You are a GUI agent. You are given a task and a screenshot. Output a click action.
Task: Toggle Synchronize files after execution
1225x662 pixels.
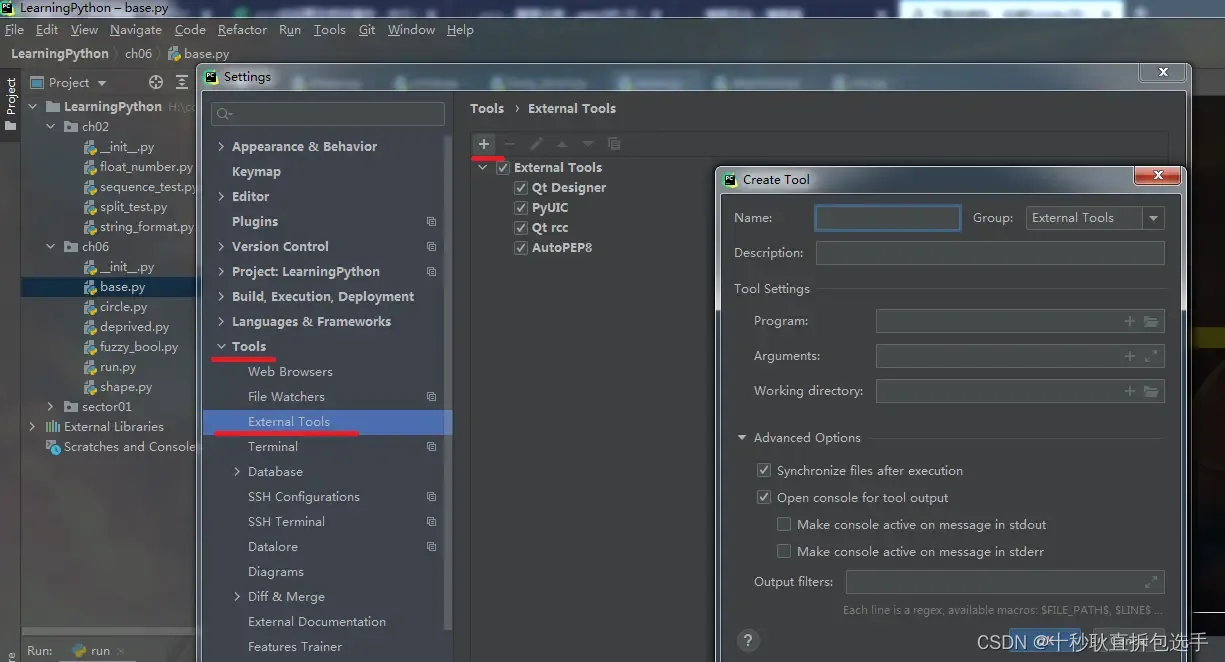(x=764, y=470)
